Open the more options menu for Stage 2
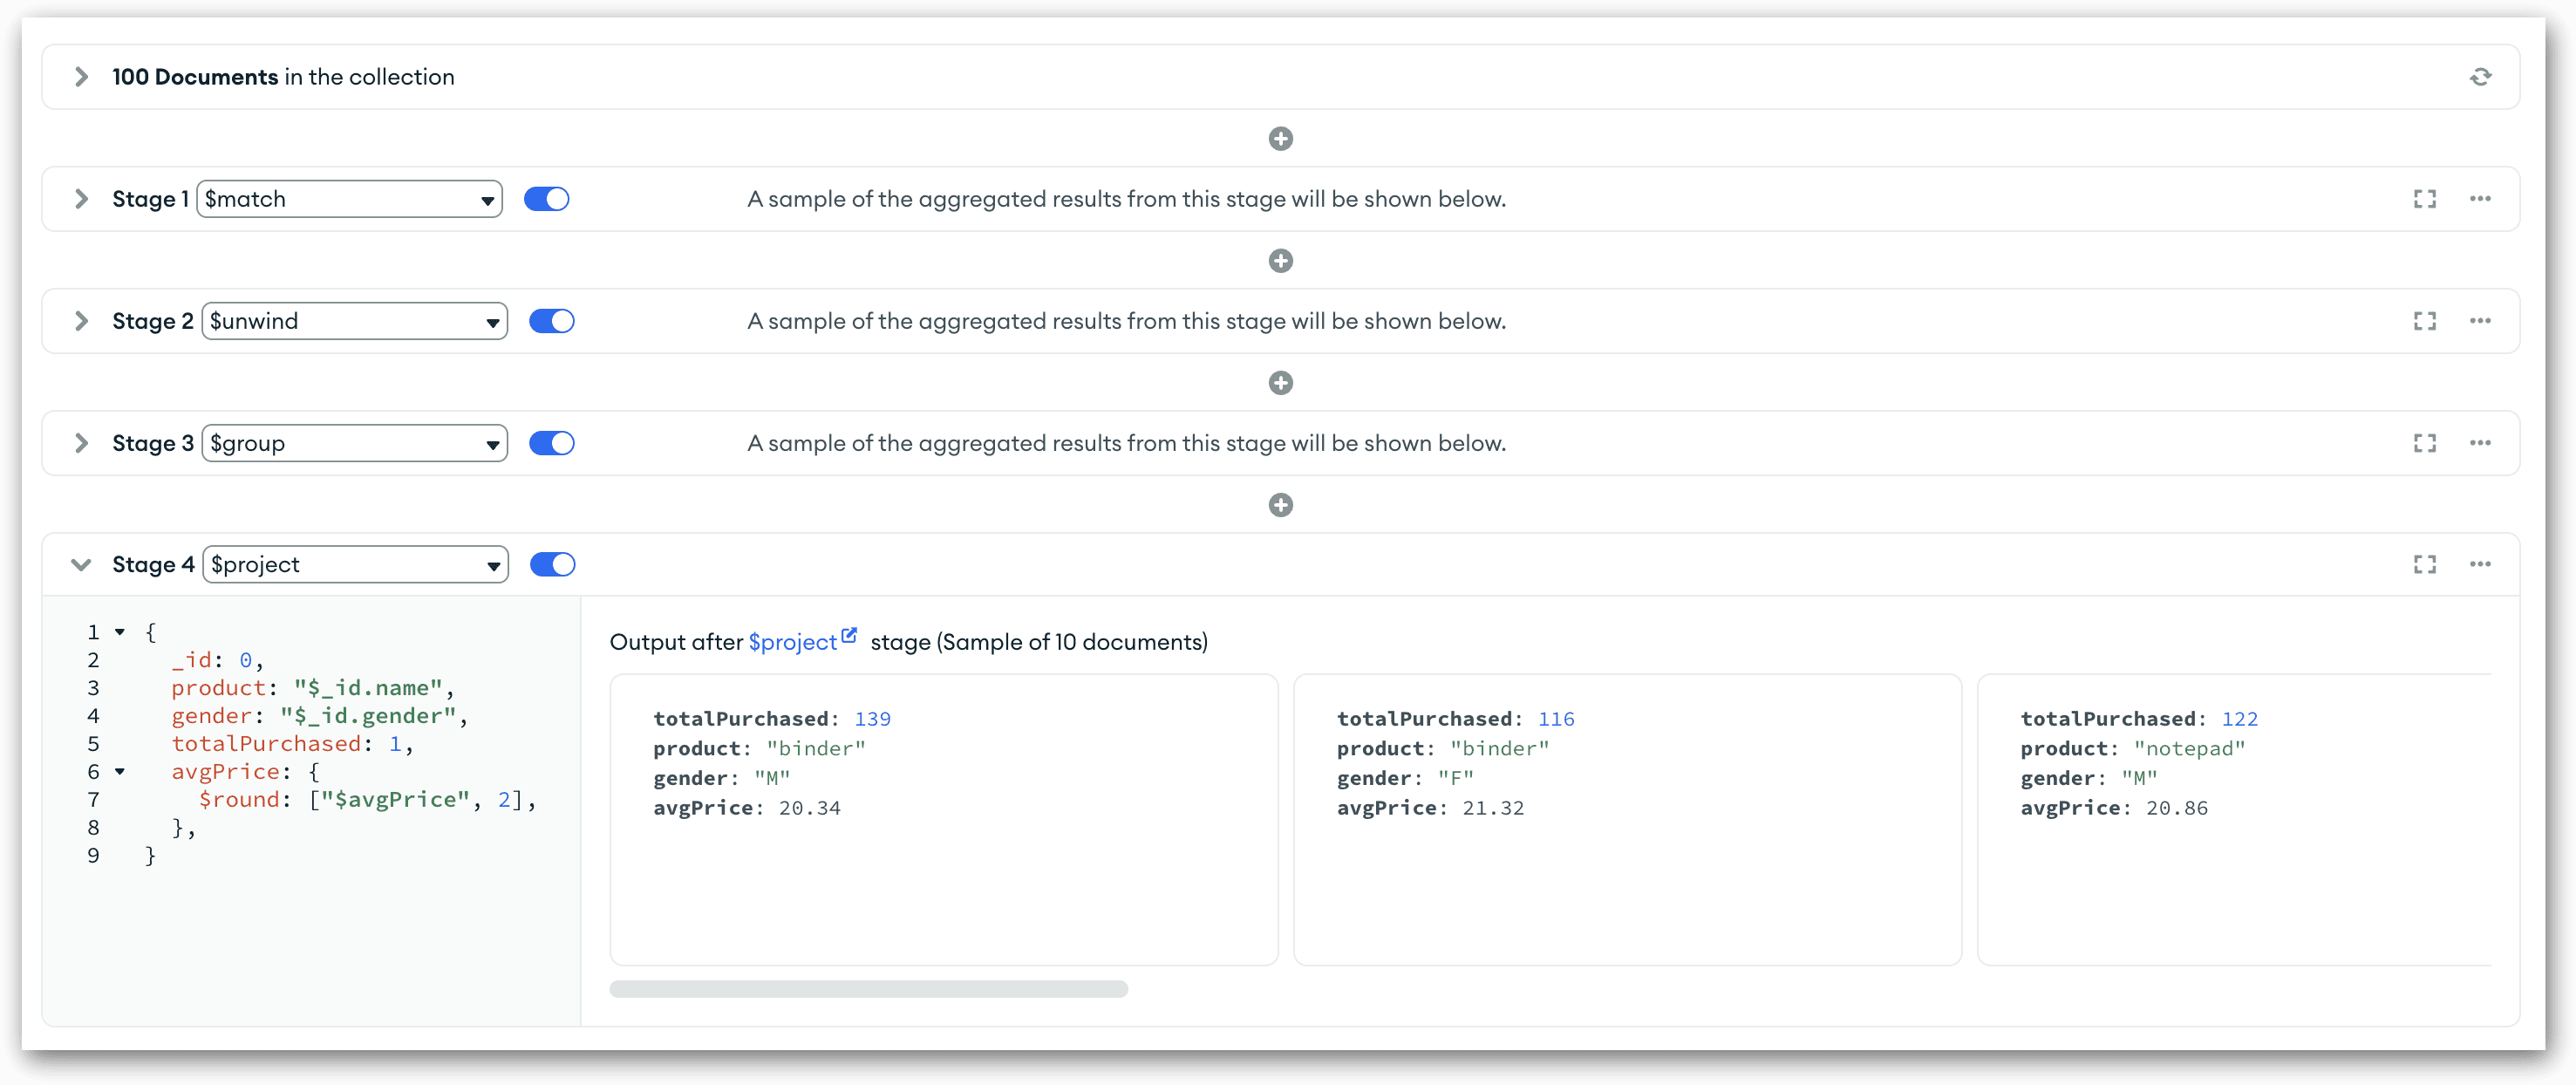 (2480, 321)
